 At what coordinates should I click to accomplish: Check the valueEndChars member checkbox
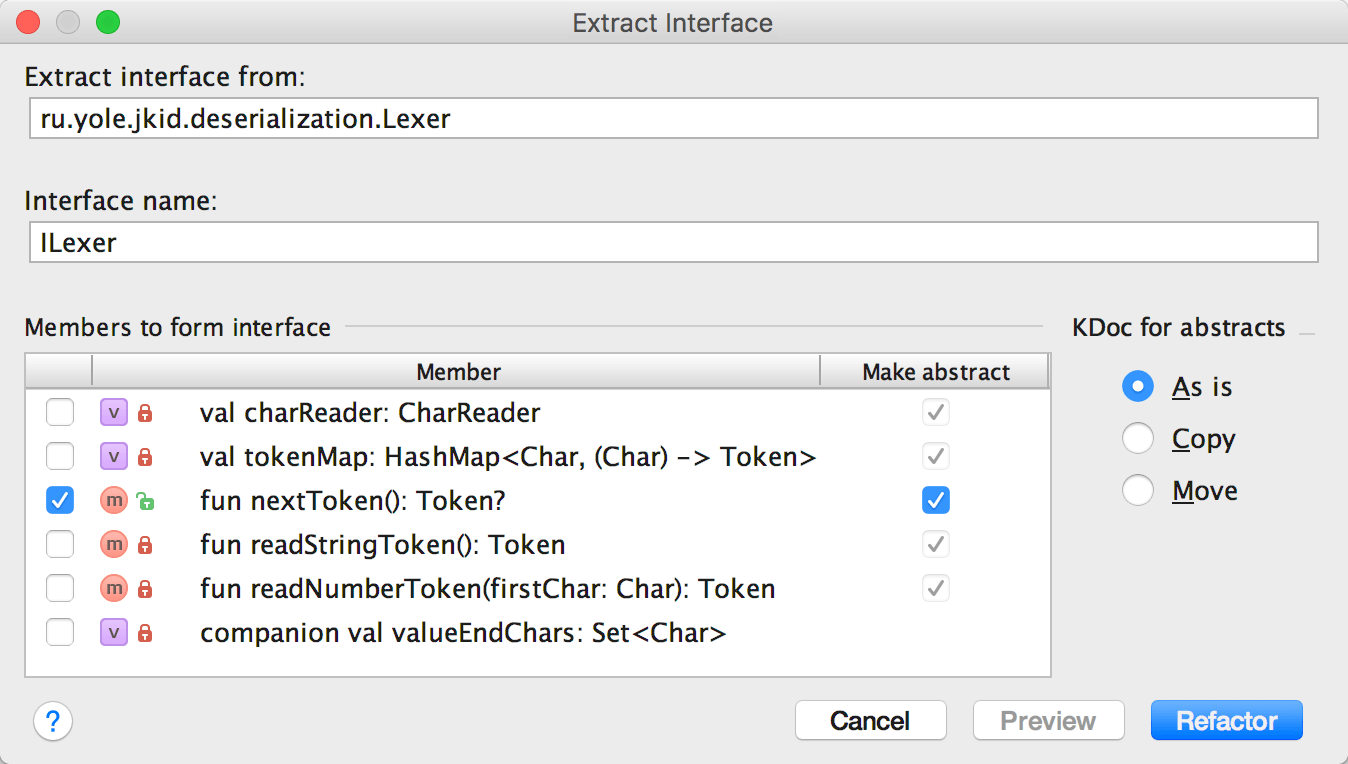tap(60, 632)
